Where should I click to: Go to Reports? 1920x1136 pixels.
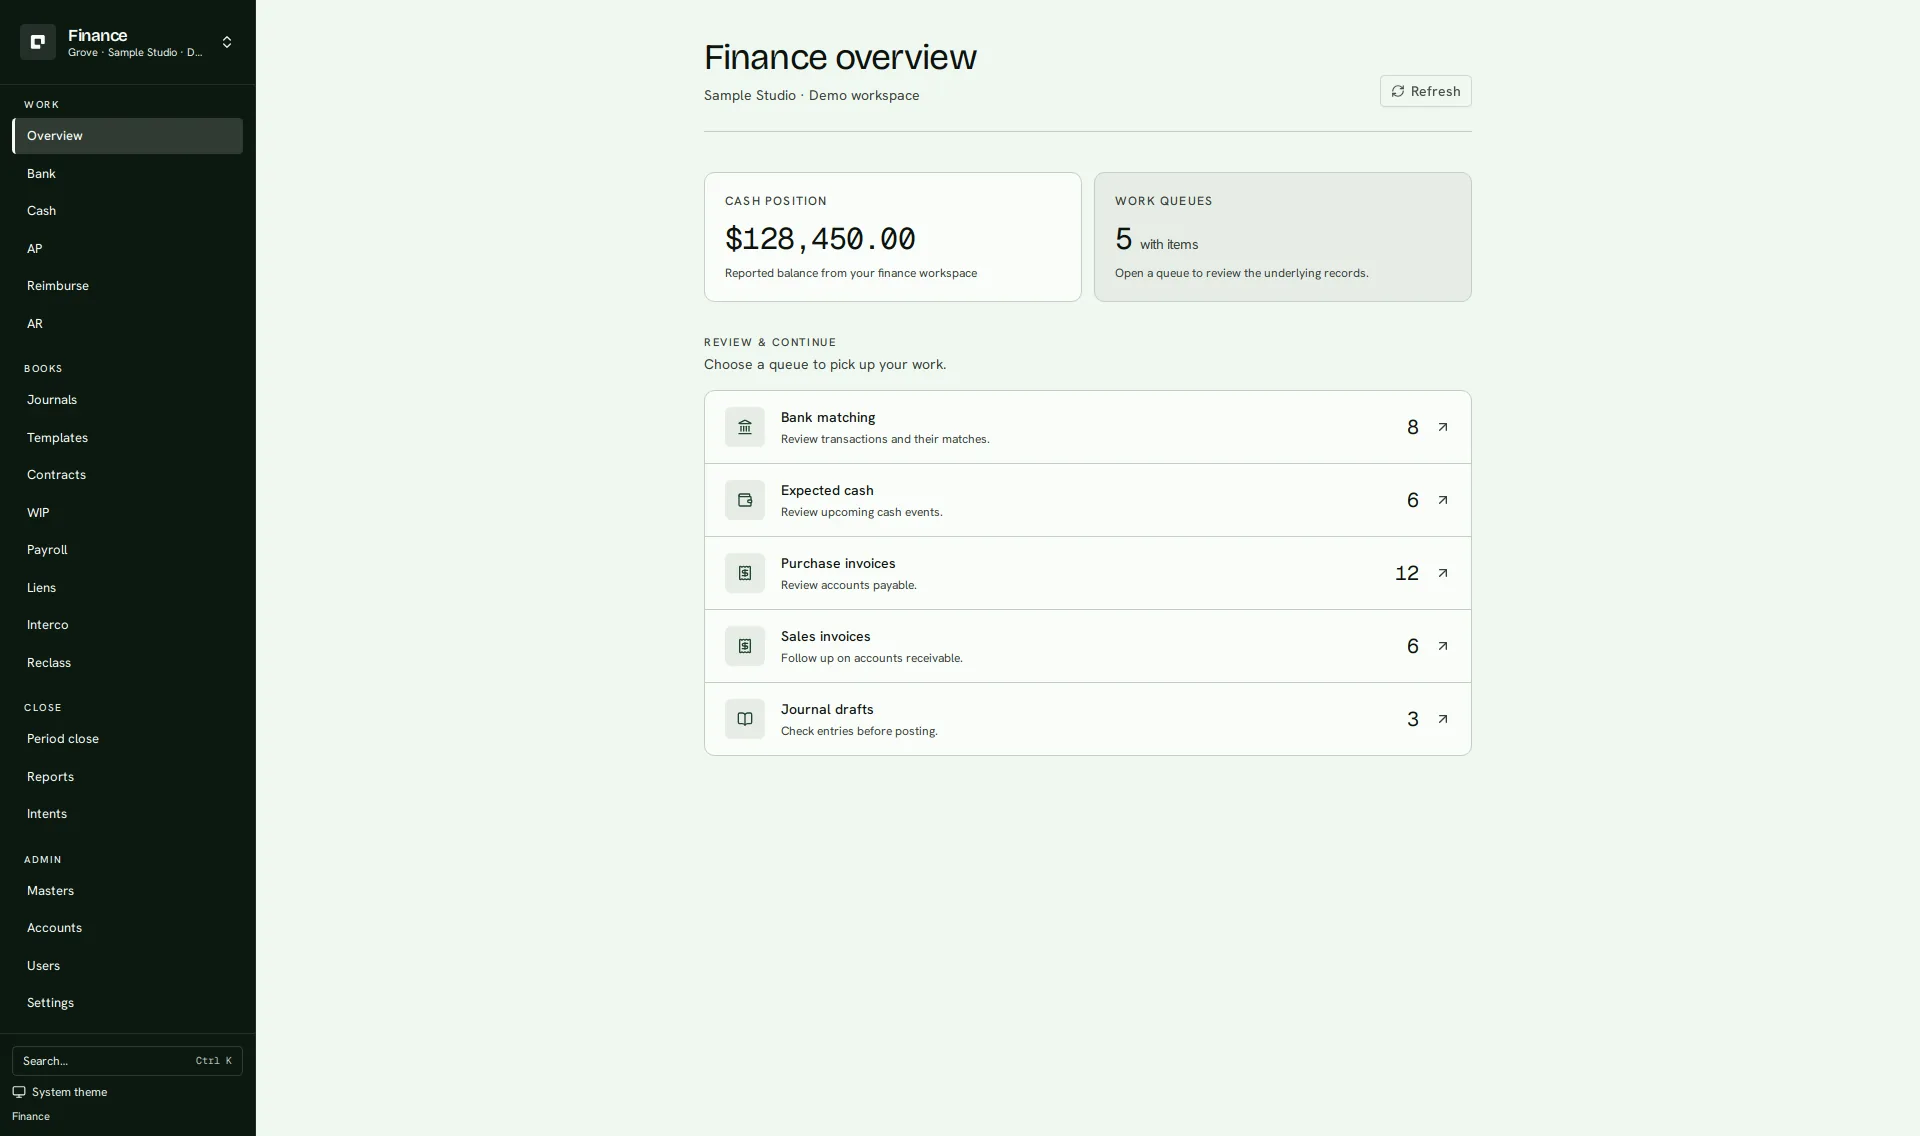tap(127, 777)
